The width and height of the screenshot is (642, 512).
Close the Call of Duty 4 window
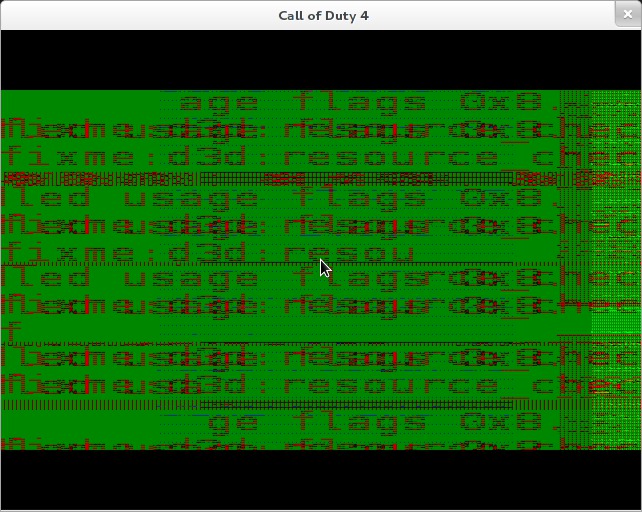click(x=629, y=15)
